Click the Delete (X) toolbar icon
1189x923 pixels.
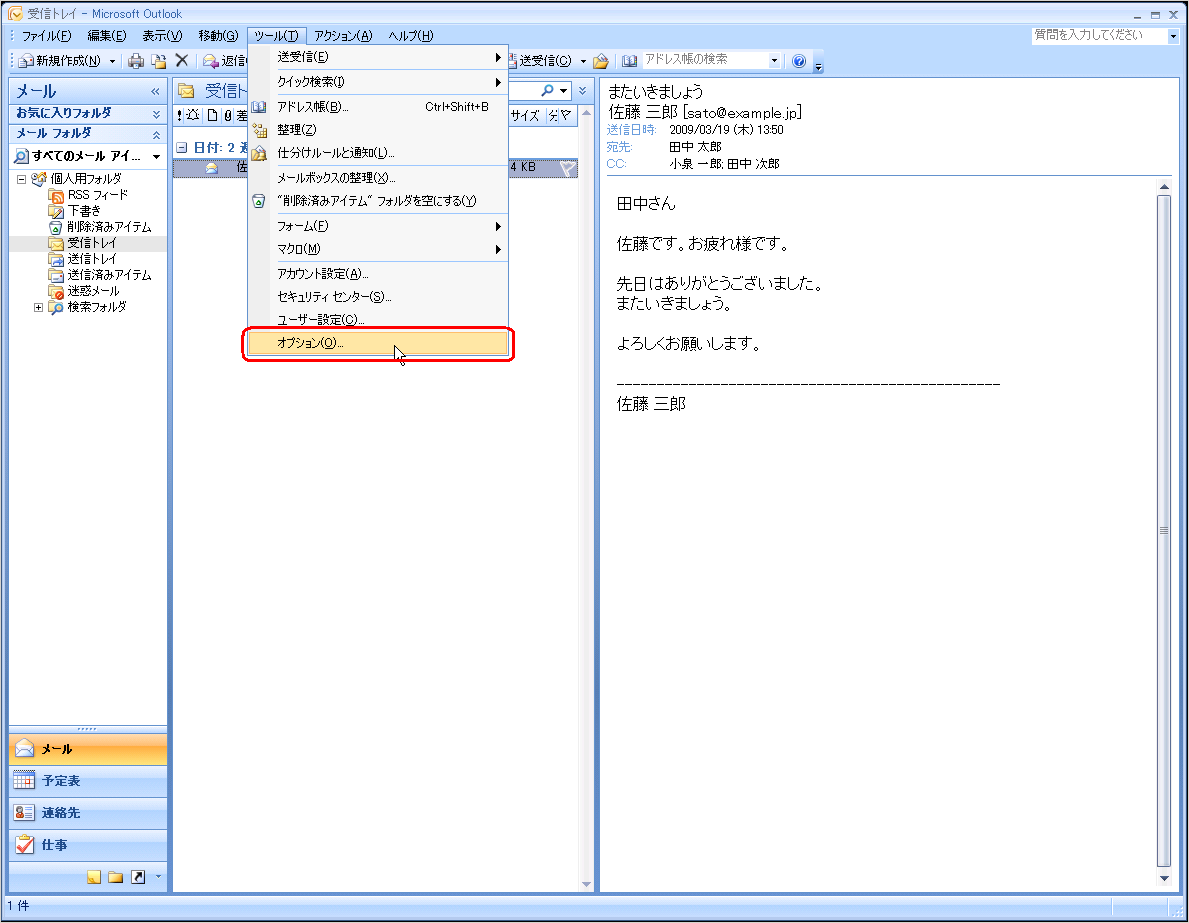pyautogui.click(x=182, y=61)
